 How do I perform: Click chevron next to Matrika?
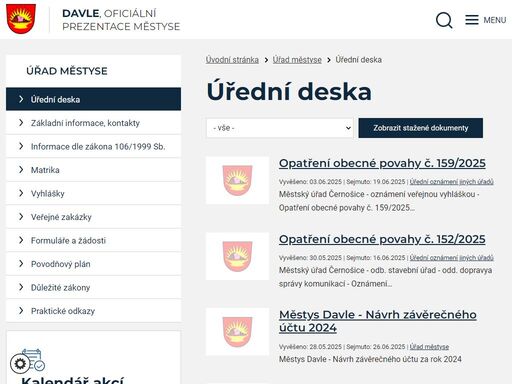[21, 170]
